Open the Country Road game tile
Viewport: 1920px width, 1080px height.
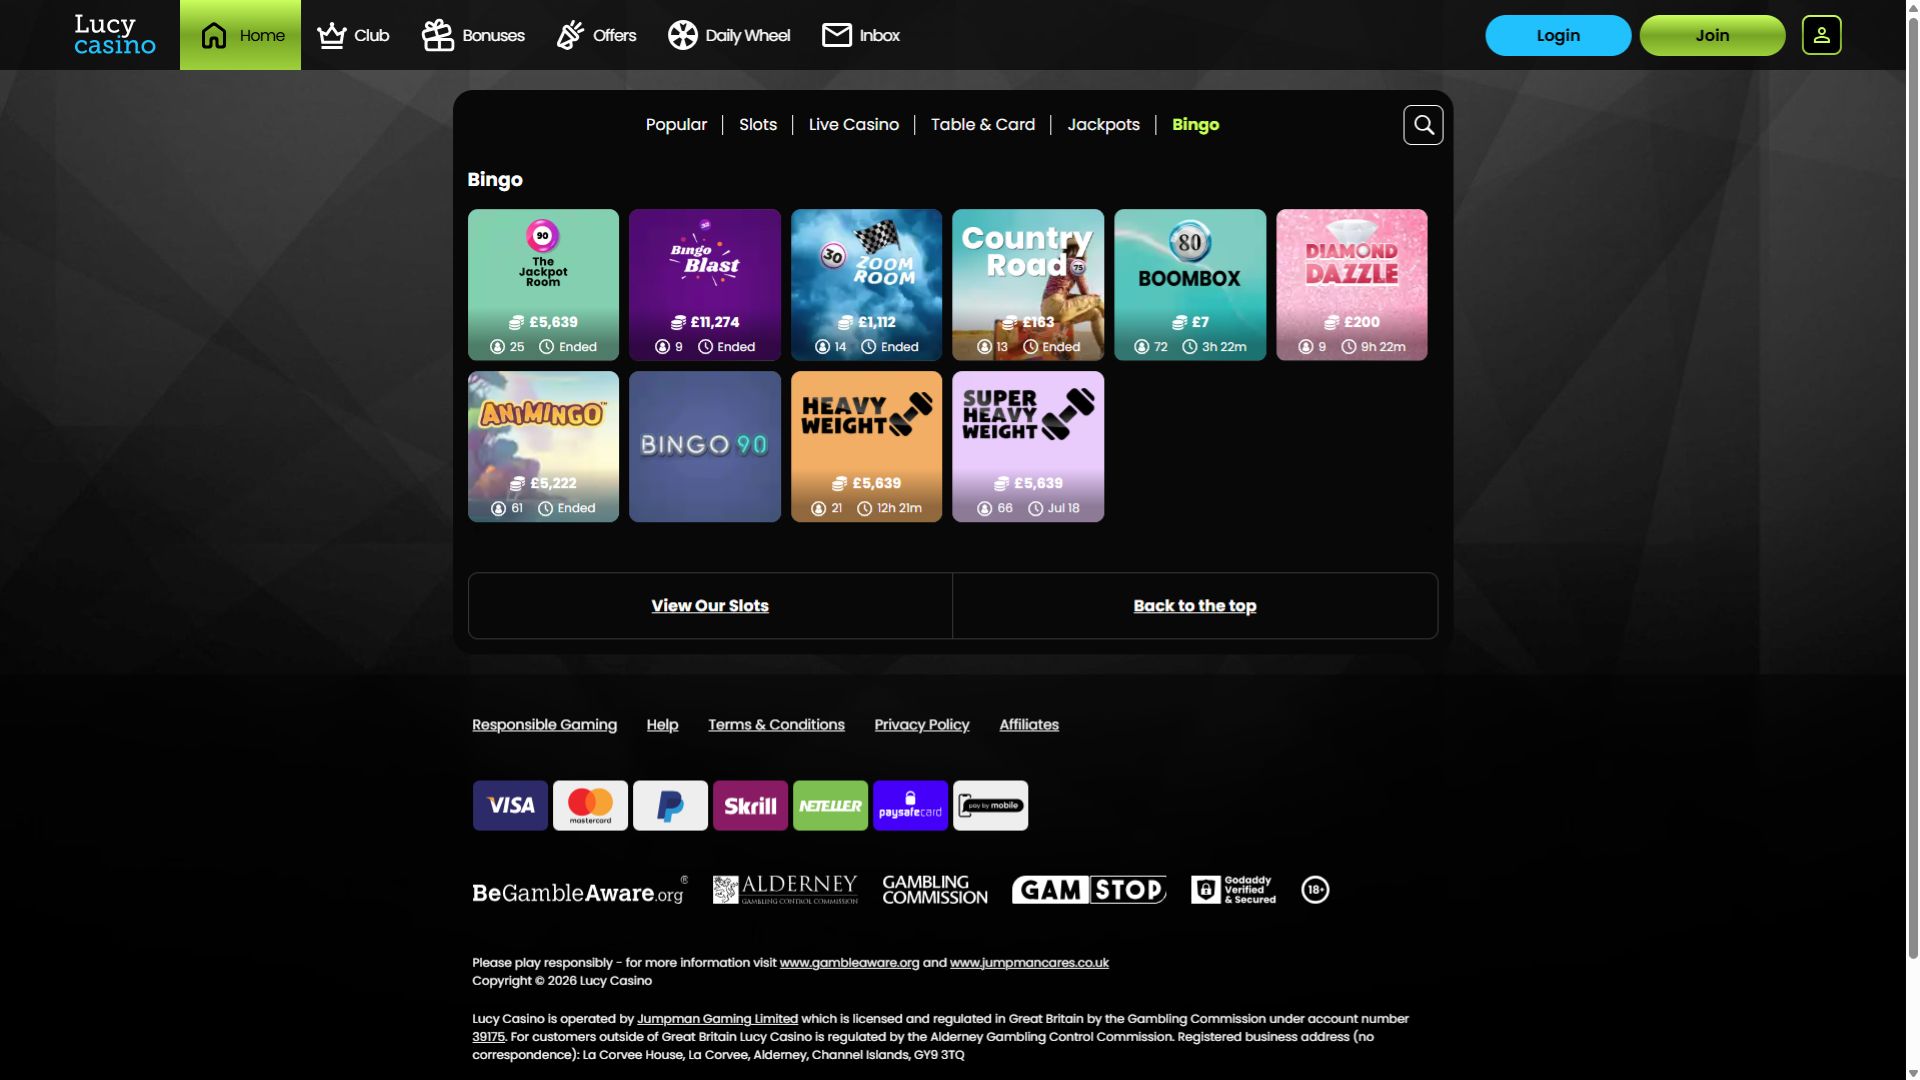(x=1028, y=284)
